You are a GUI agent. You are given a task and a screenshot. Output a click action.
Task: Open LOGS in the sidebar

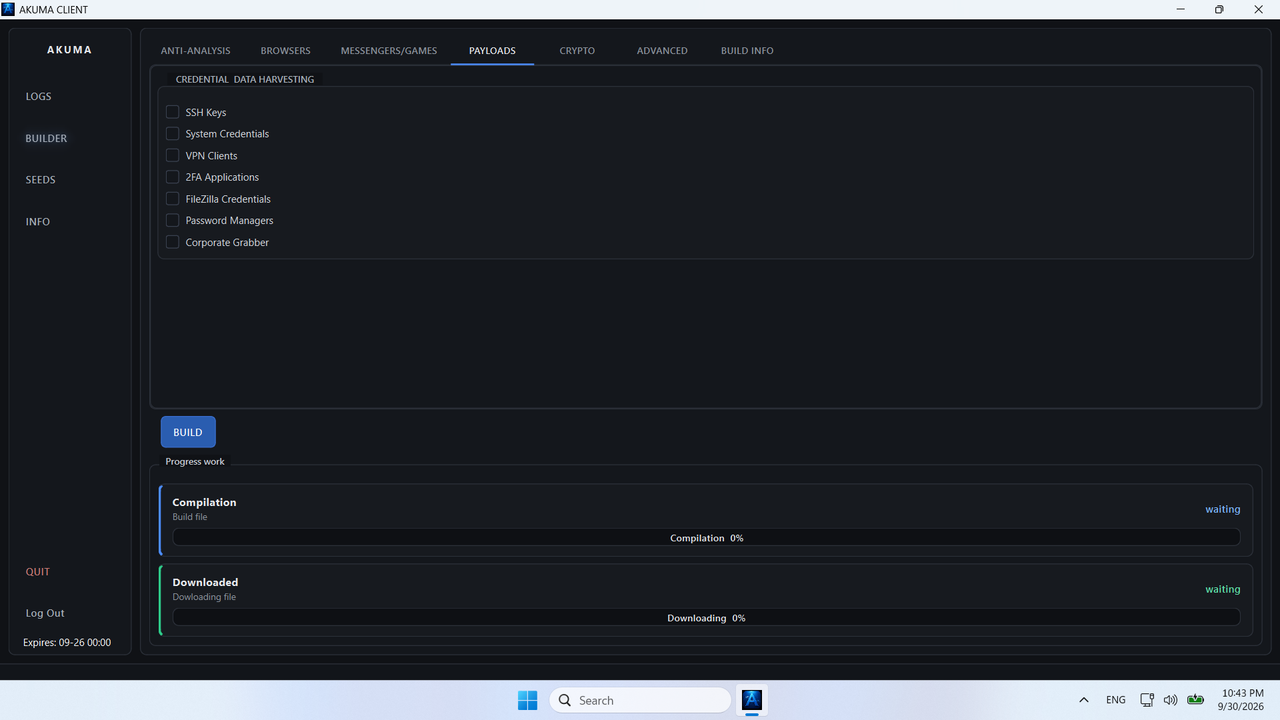39,97
